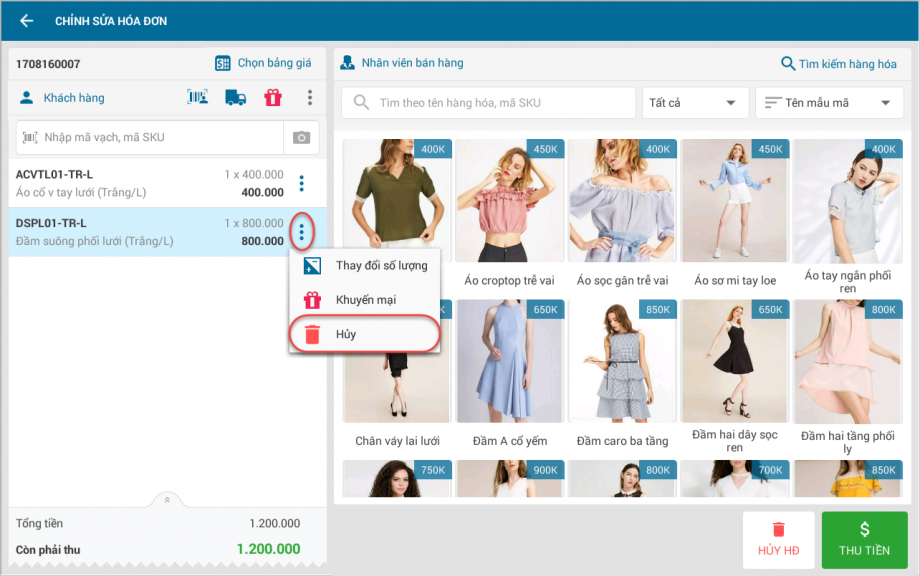Image resolution: width=920 pixels, height=576 pixels.
Task: Focus the Nhập mã vạch, mã SKU field
Action: click(x=150, y=137)
